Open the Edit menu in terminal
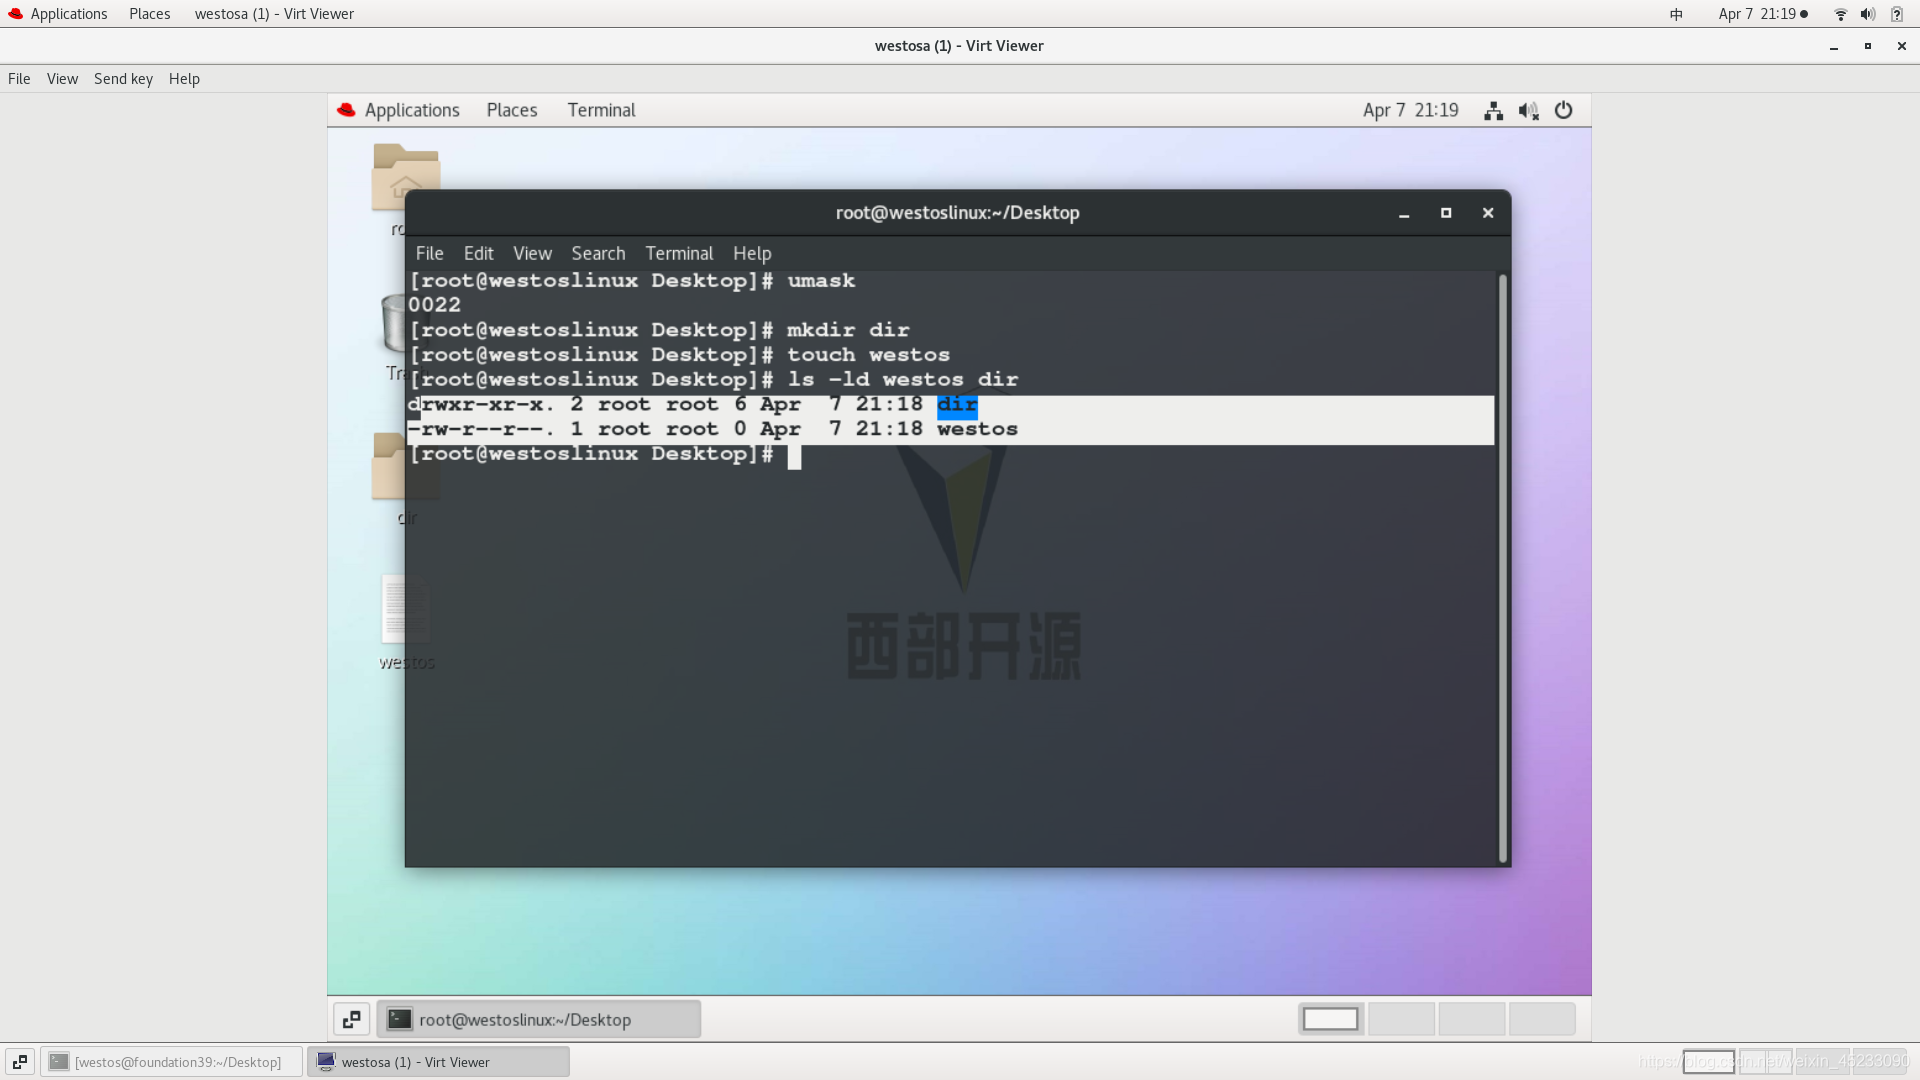The height and width of the screenshot is (1080, 1920). pyautogui.click(x=477, y=253)
